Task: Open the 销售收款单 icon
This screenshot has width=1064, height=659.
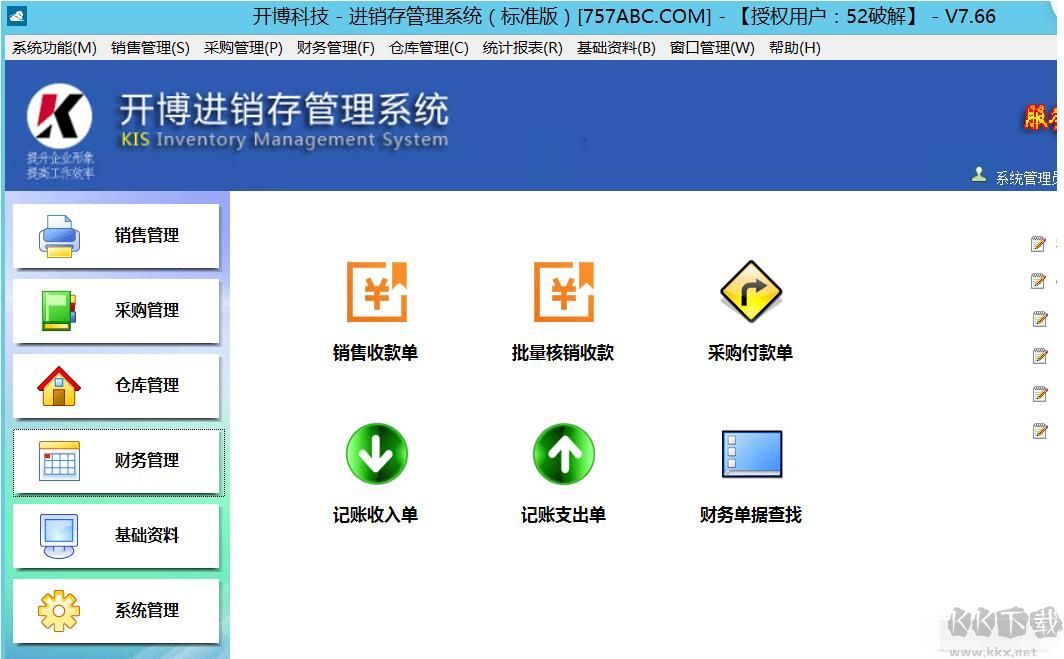Action: pos(377,291)
